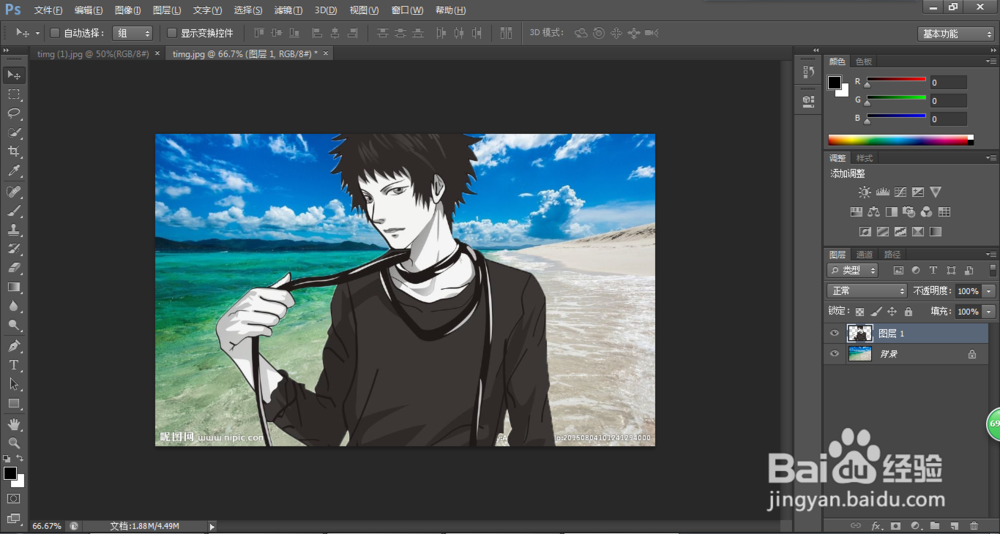Hide the 背景 layer eye icon
The height and width of the screenshot is (534, 1000).
tap(834, 353)
